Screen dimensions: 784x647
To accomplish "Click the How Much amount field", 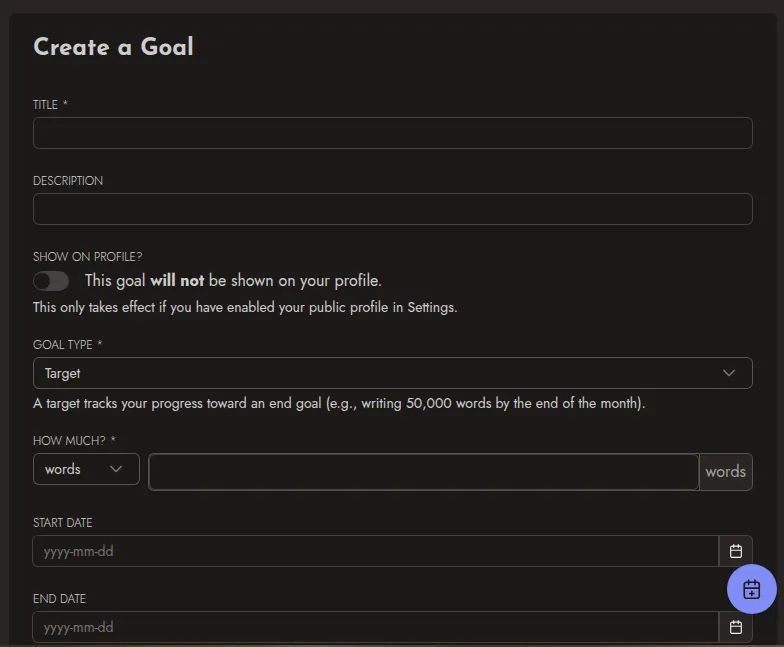I will [x=424, y=472].
